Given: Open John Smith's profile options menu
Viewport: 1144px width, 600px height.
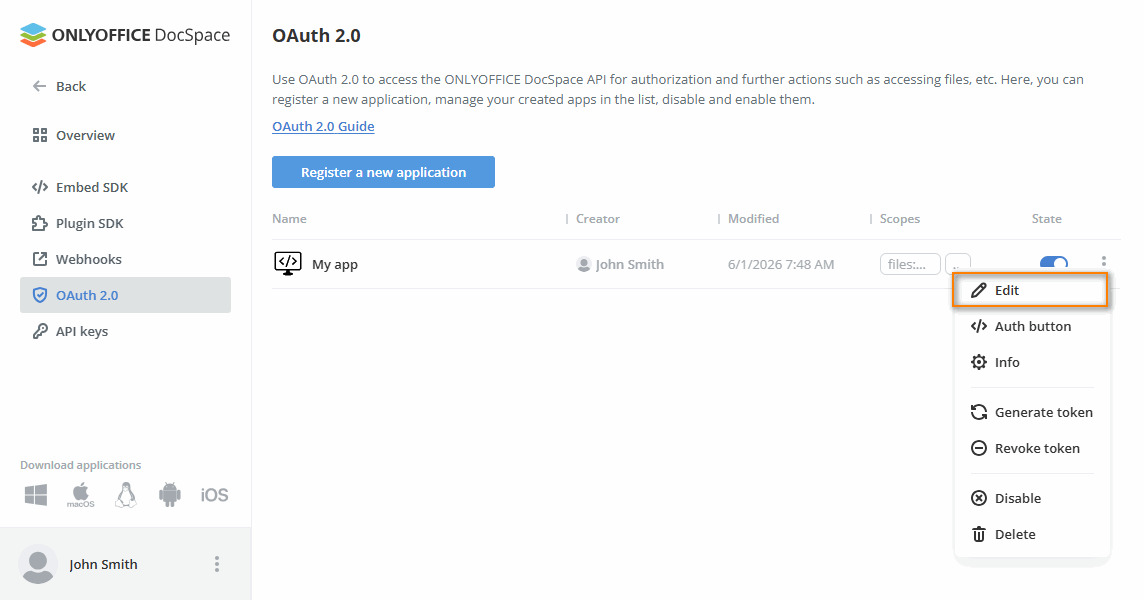Looking at the screenshot, I should (217, 564).
